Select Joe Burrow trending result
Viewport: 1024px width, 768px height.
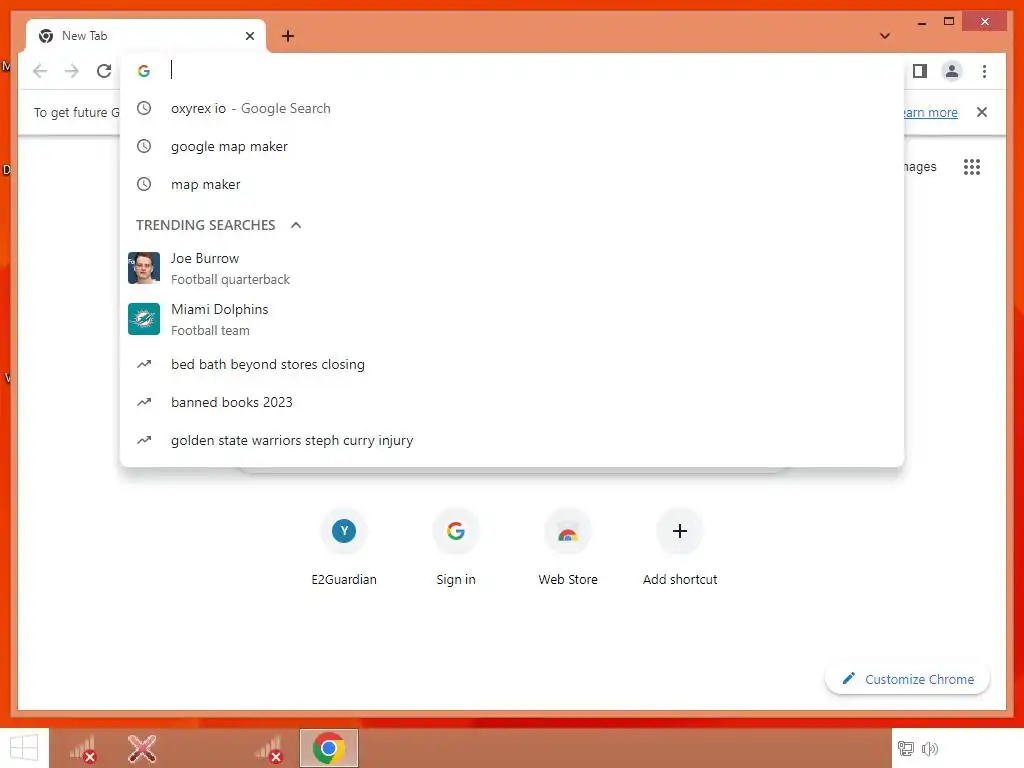[x=512, y=268]
